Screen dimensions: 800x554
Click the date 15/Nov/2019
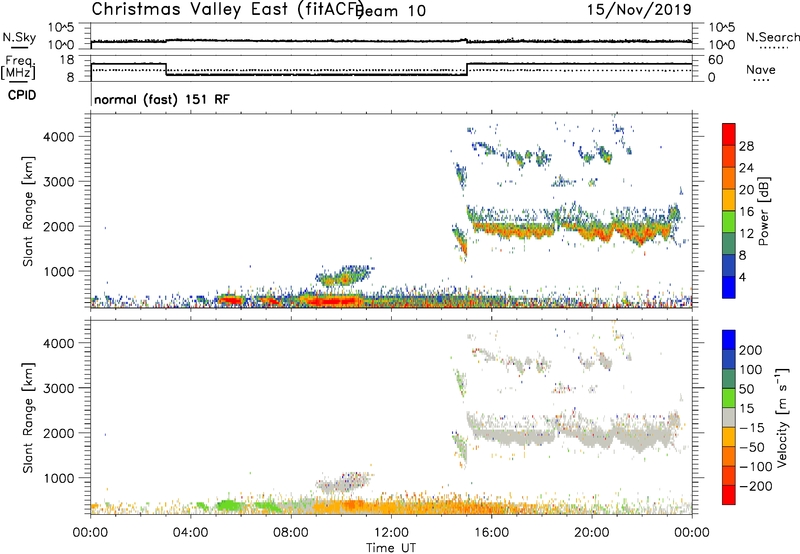pyautogui.click(x=639, y=9)
